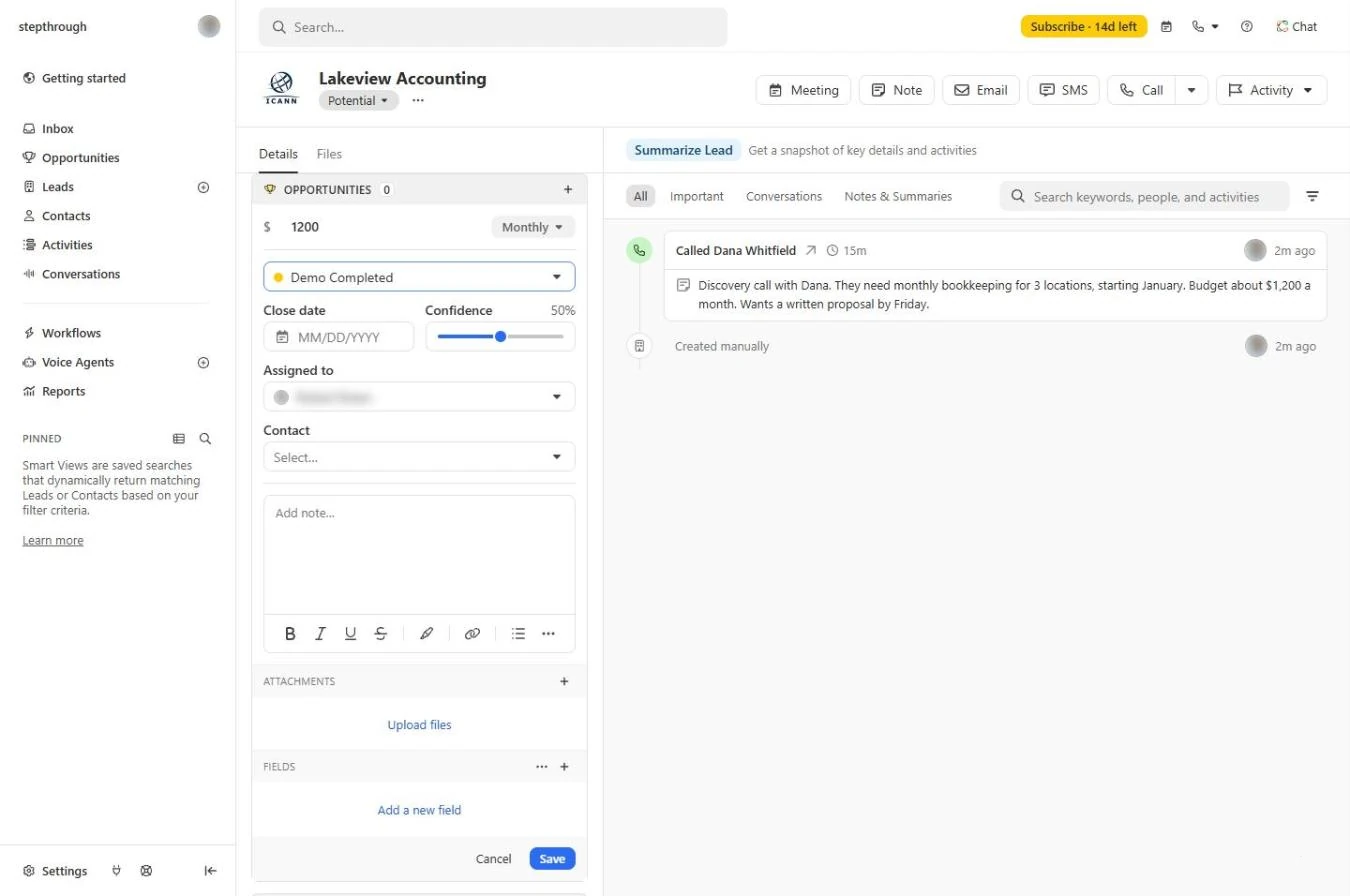Viewport: 1350px width, 896px height.
Task: Expand the Call options arrow
Action: tap(1191, 90)
